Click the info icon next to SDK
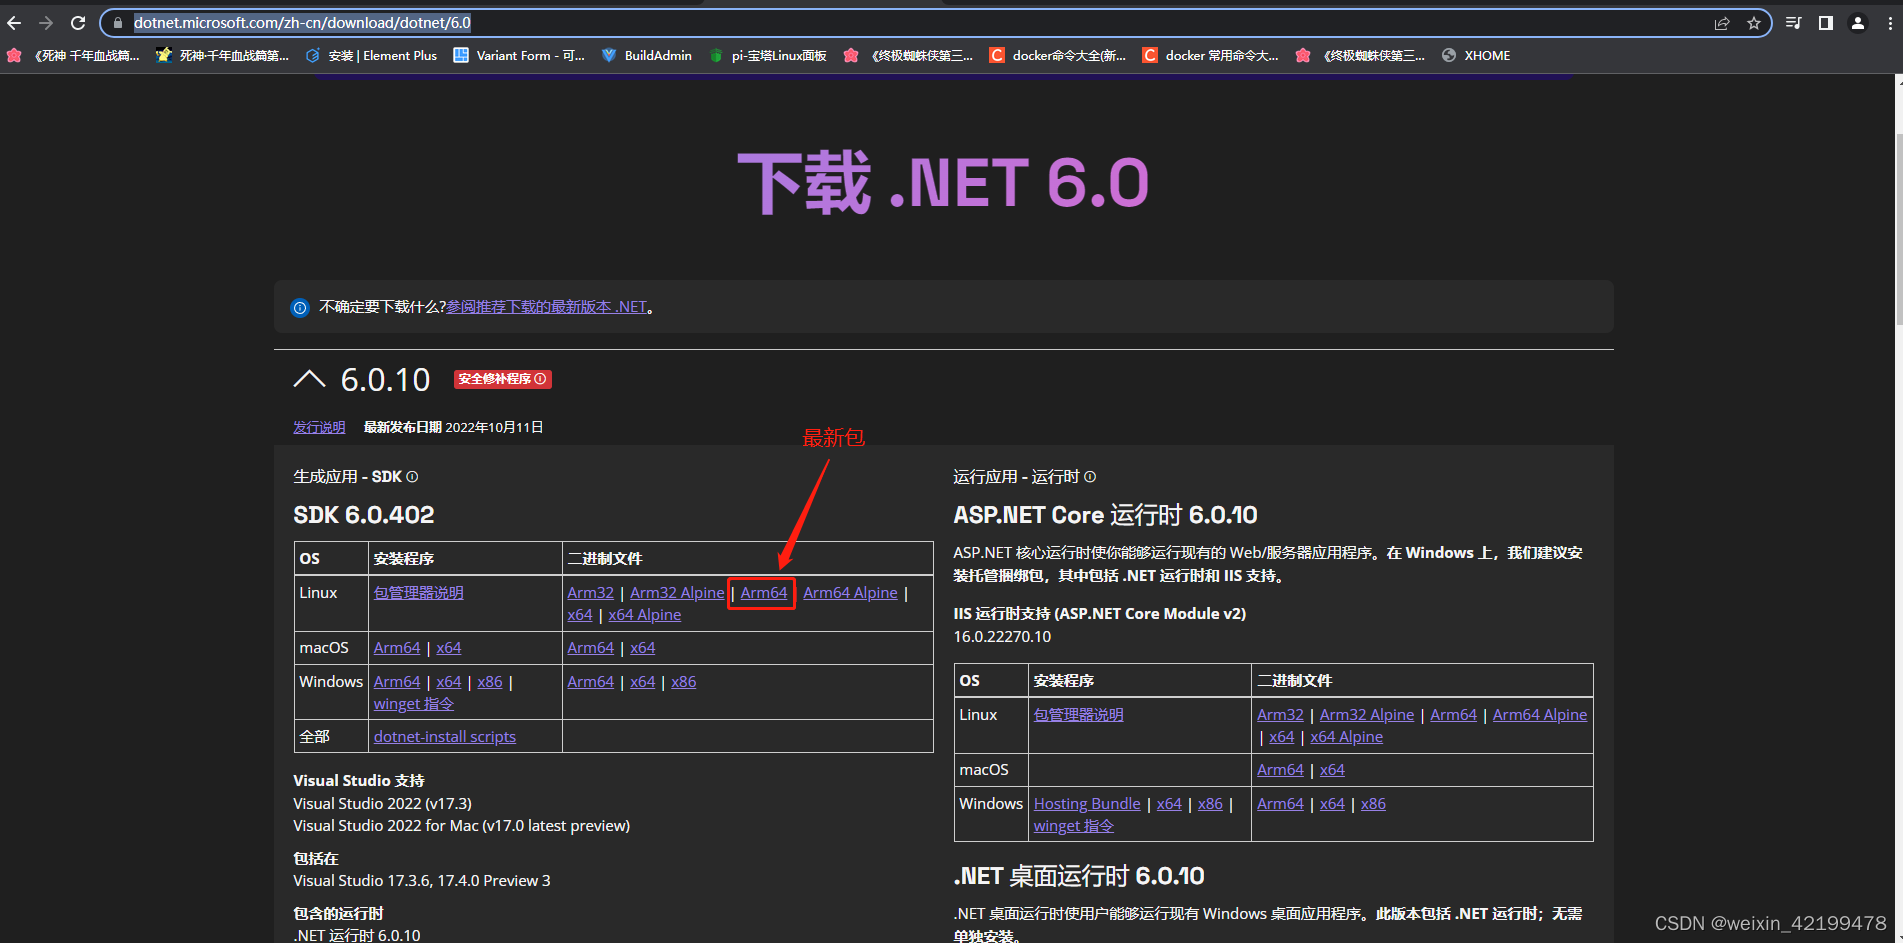1903x943 pixels. click(x=410, y=477)
